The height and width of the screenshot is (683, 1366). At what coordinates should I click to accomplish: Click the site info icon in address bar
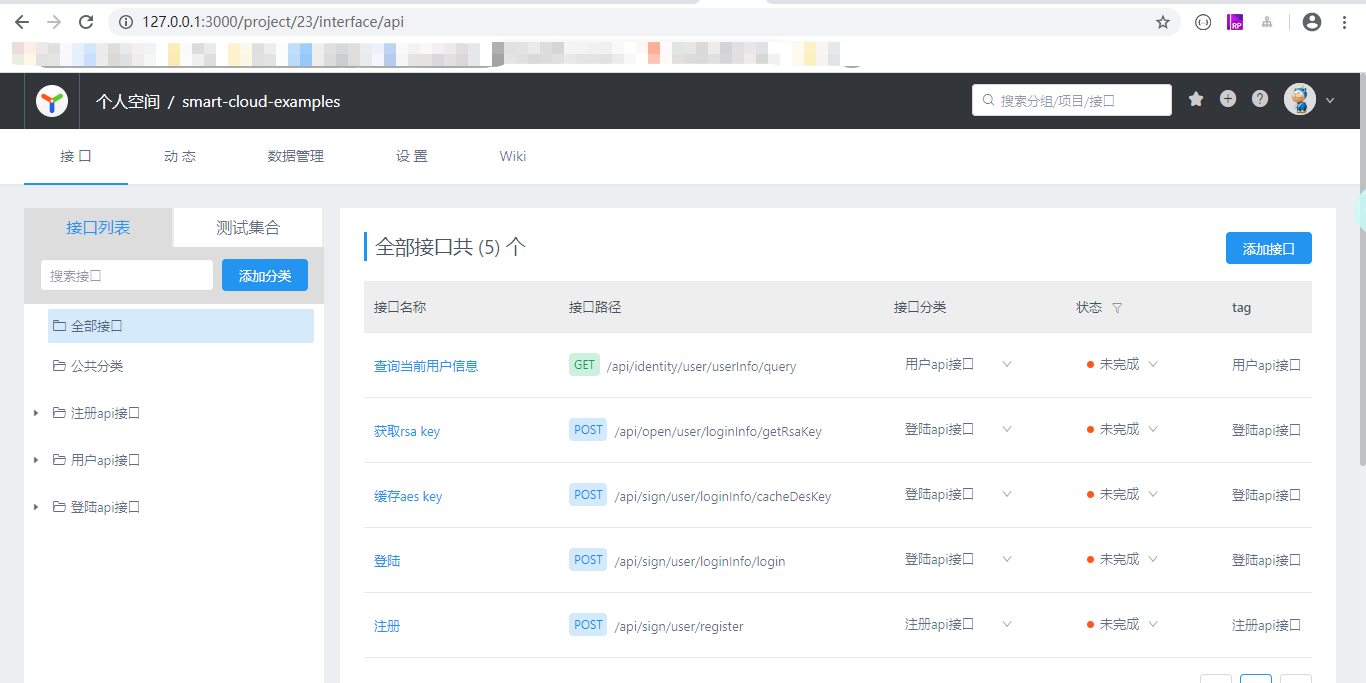(x=126, y=22)
